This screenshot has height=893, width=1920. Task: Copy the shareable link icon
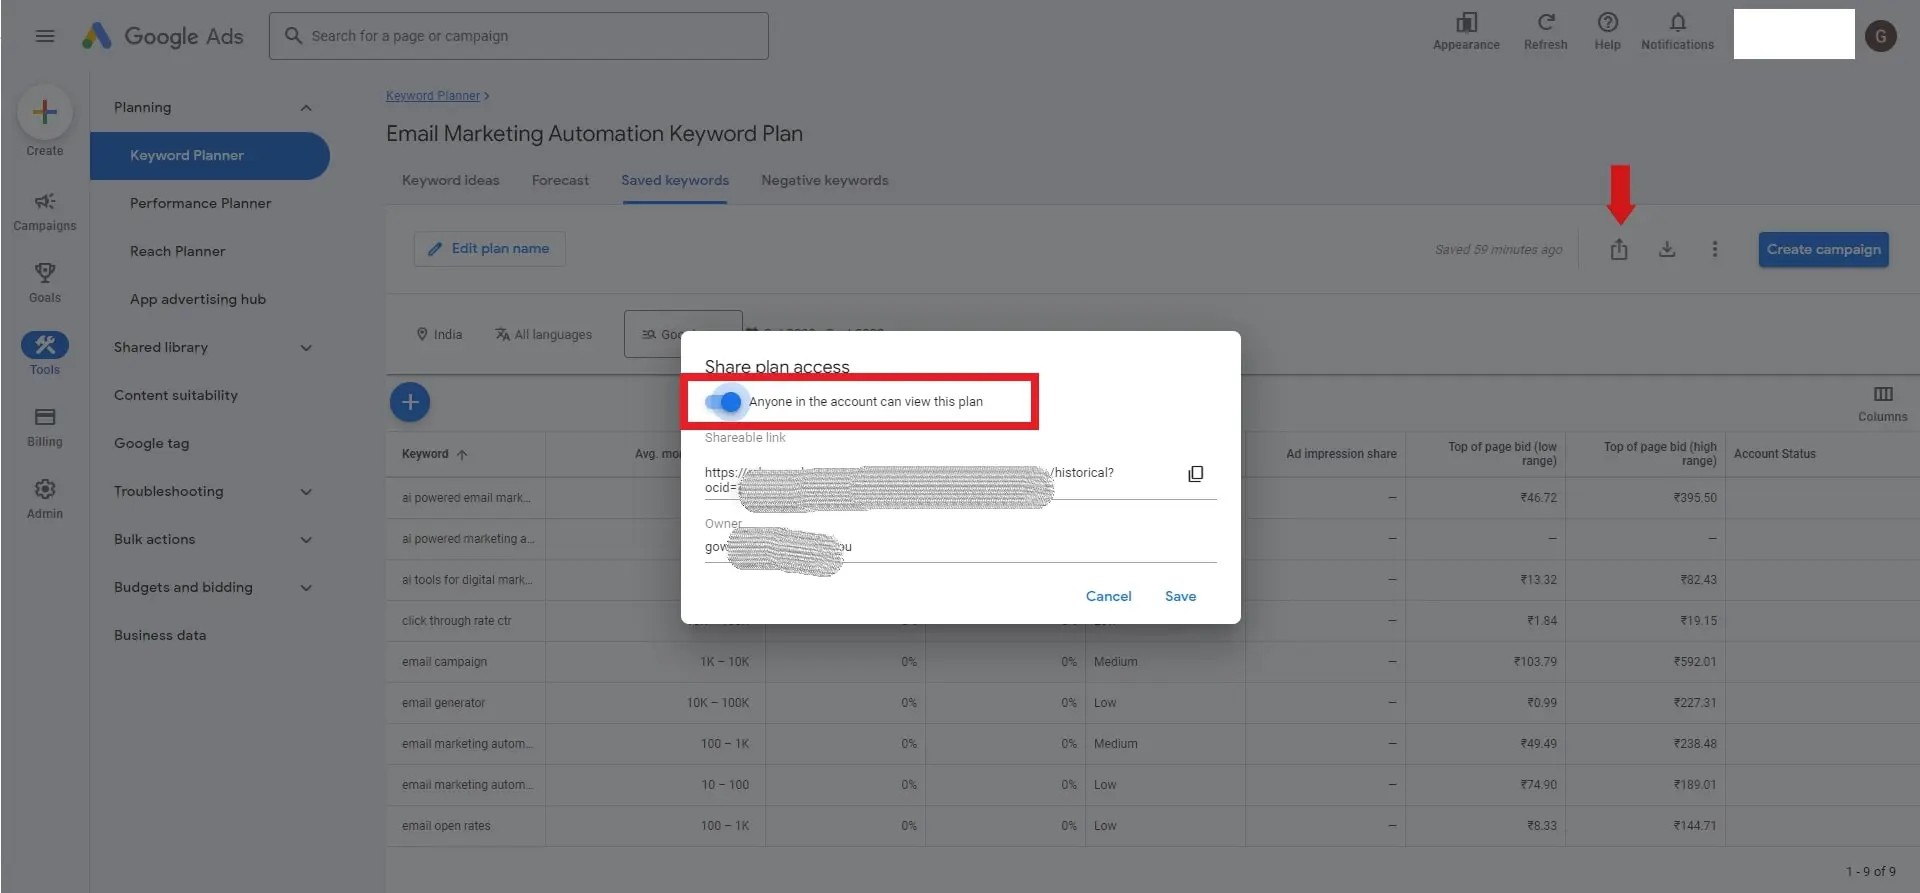(x=1195, y=474)
